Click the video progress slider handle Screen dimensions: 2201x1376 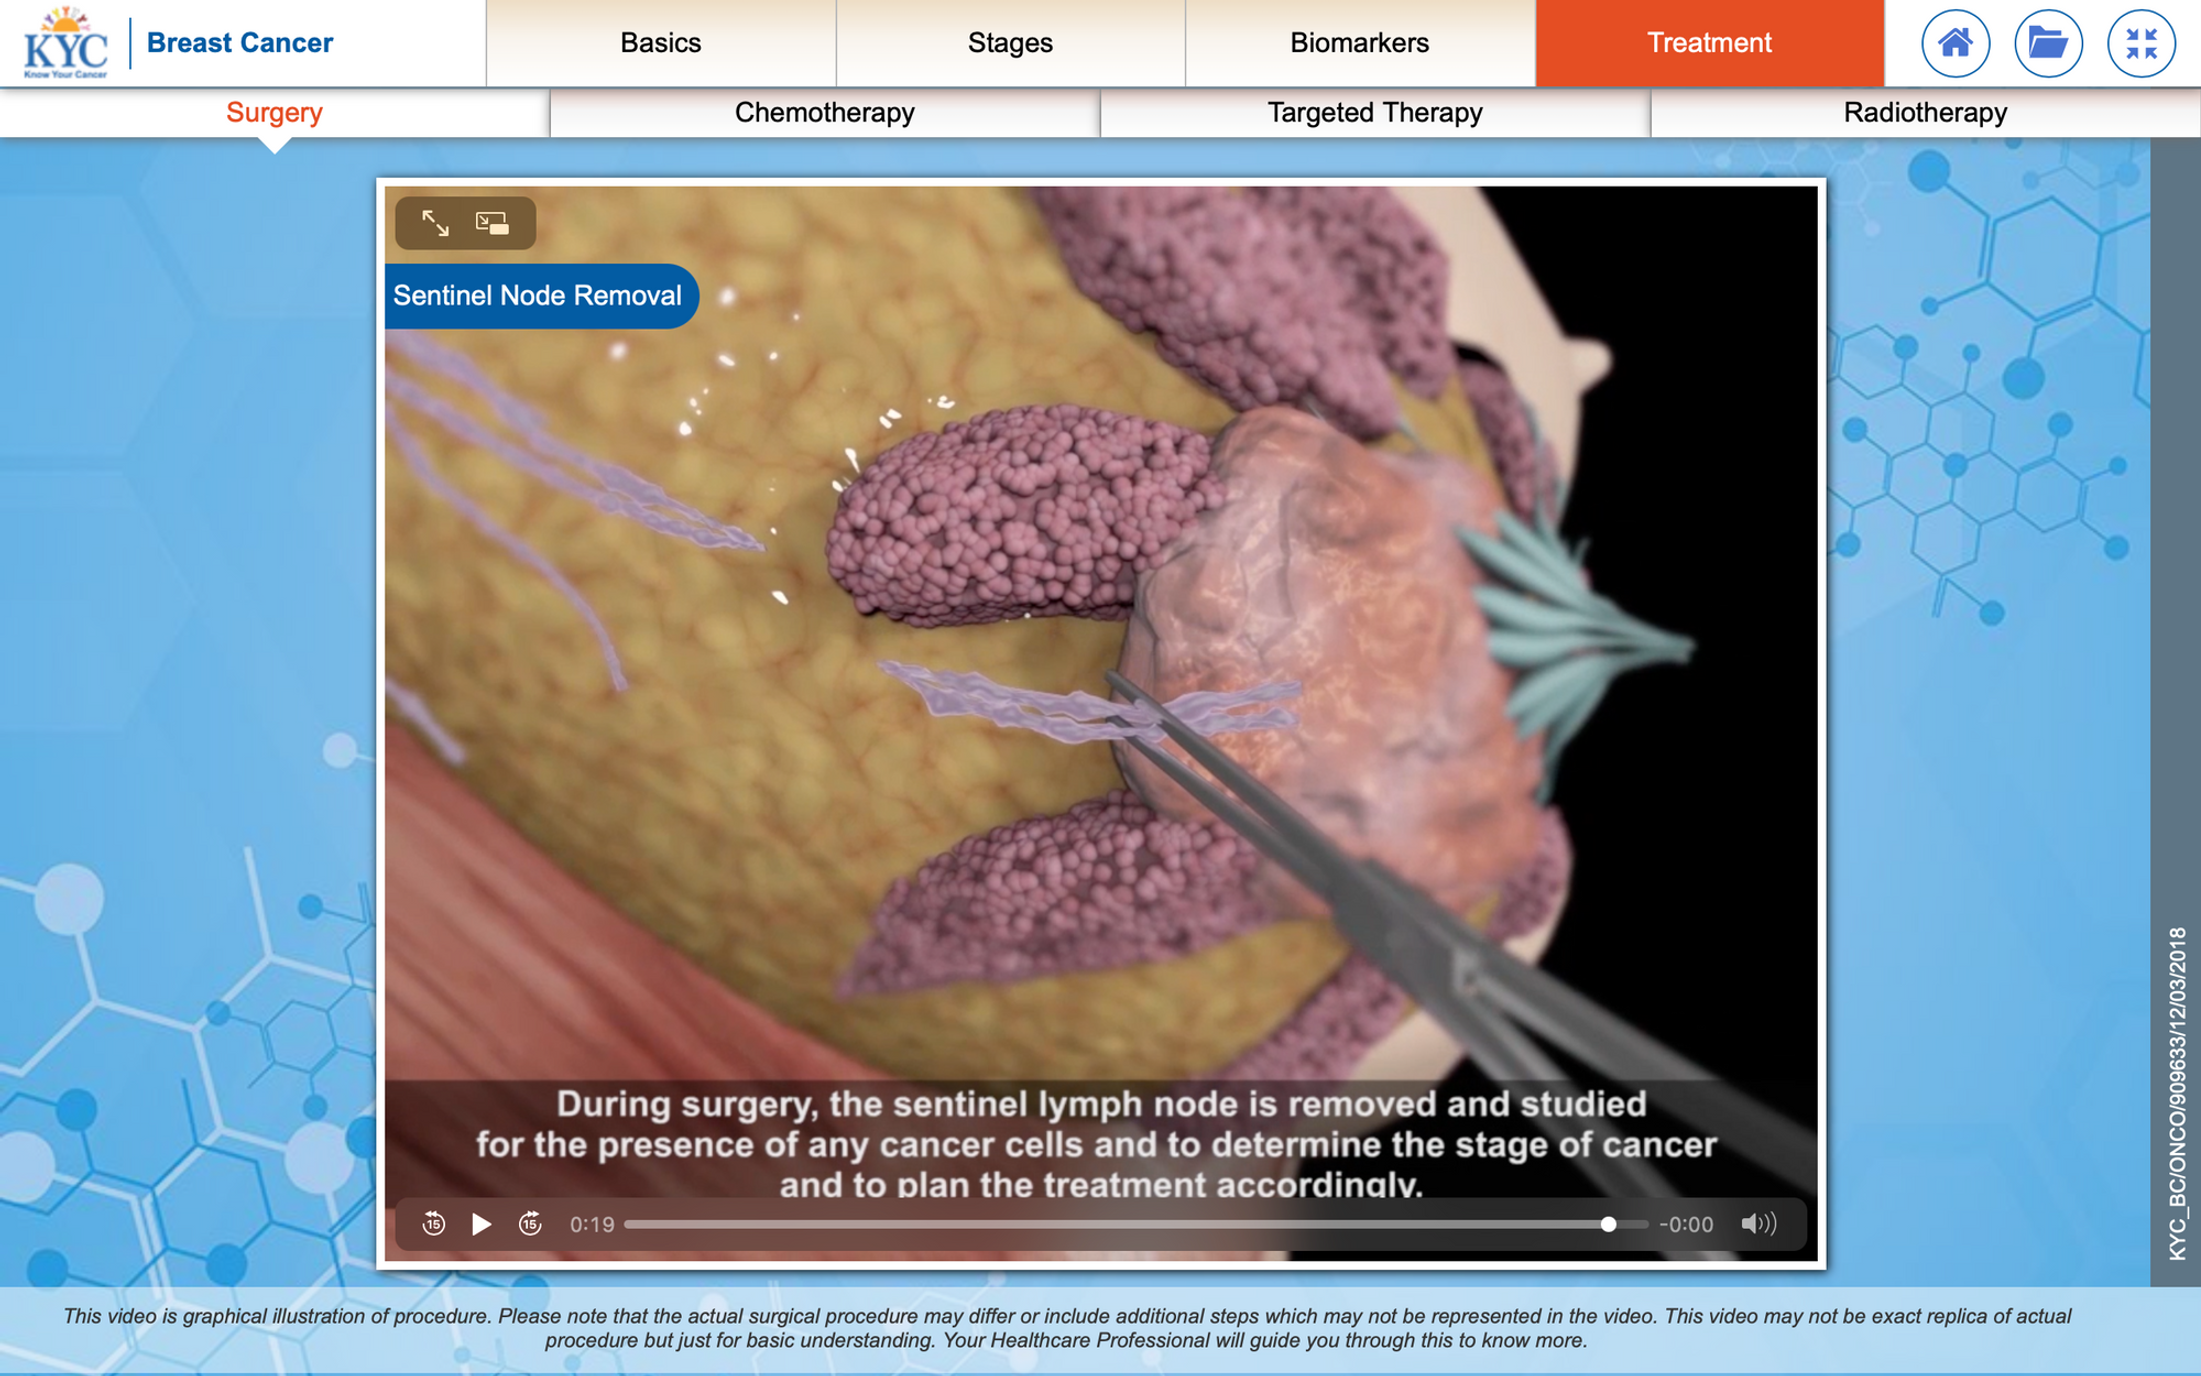coord(1608,1224)
